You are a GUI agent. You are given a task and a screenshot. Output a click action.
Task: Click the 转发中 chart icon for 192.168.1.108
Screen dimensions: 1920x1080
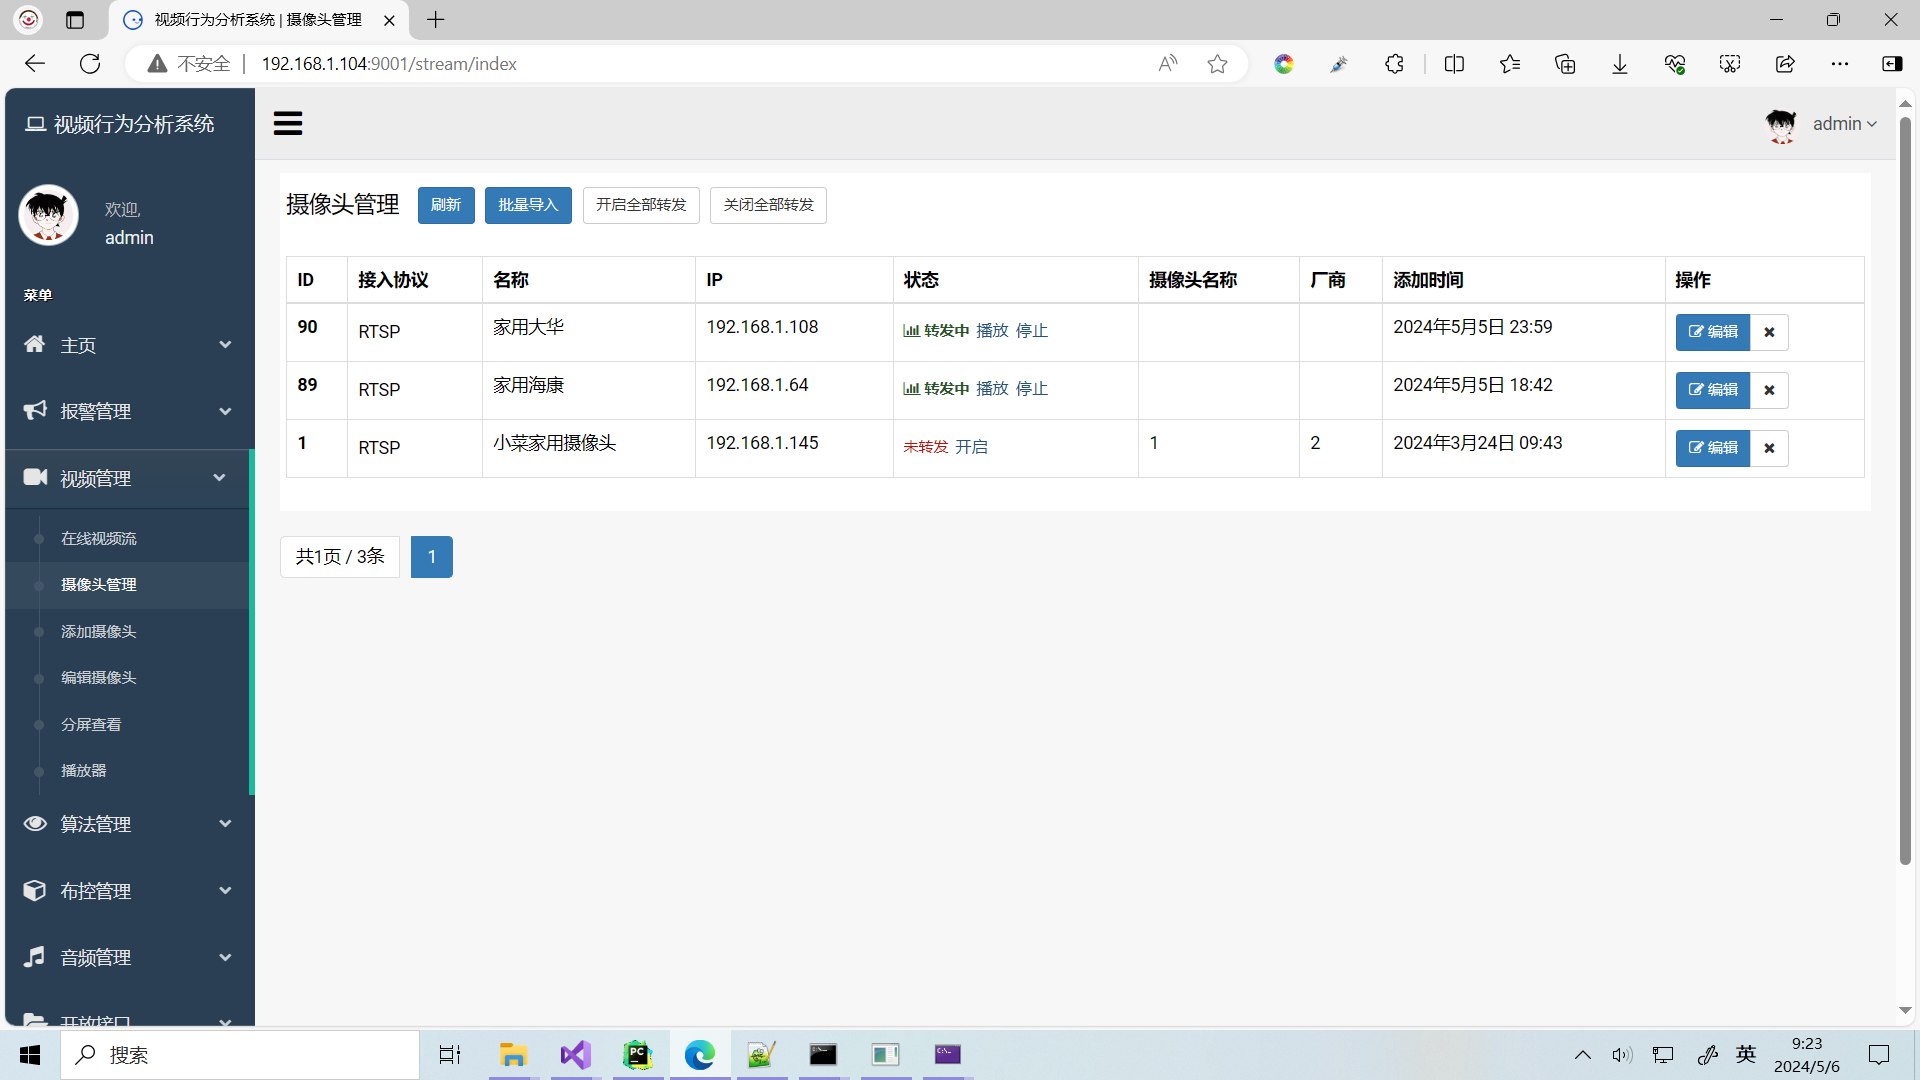pos(911,331)
